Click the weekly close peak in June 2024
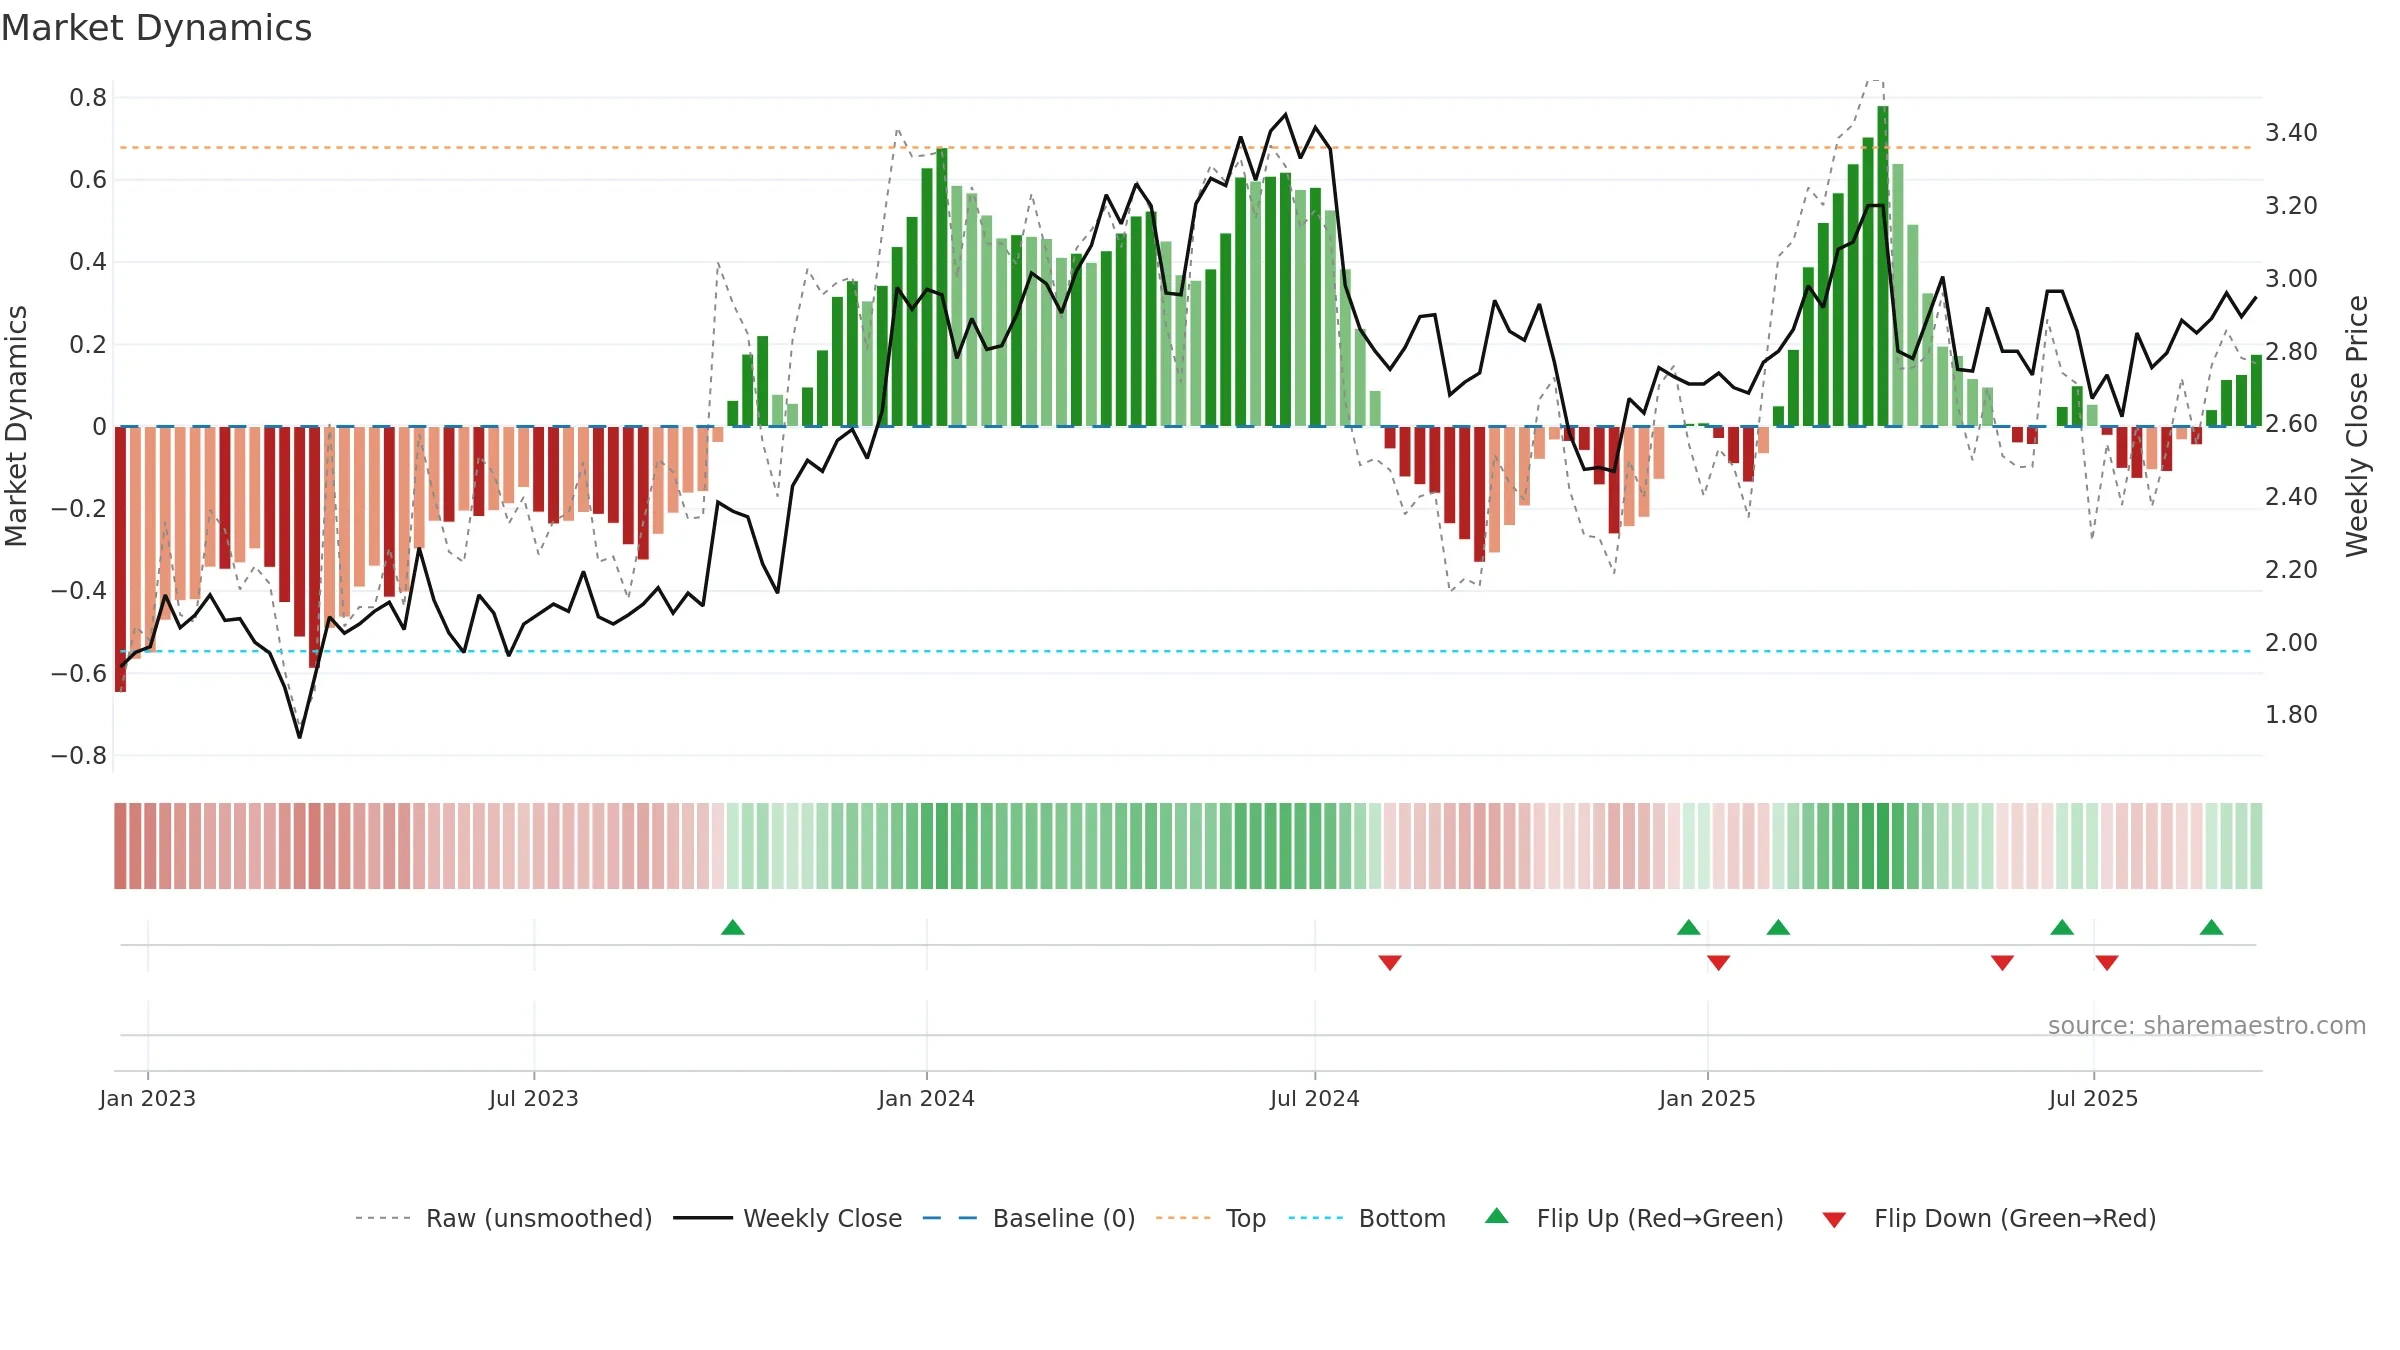This screenshot has width=2400, height=1350. [x=1286, y=114]
